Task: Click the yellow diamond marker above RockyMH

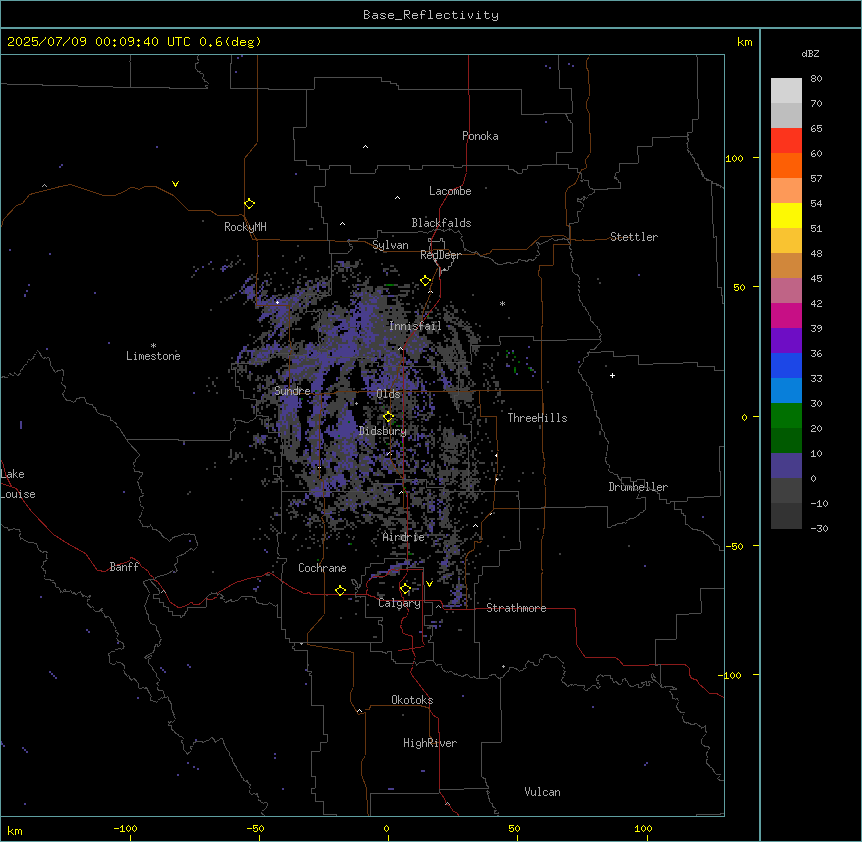Action: [250, 204]
